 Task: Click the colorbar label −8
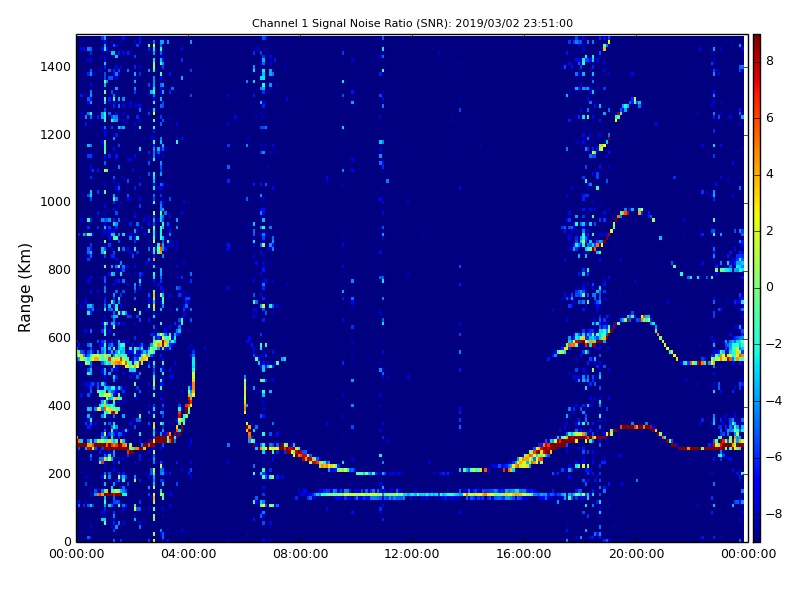point(773,514)
